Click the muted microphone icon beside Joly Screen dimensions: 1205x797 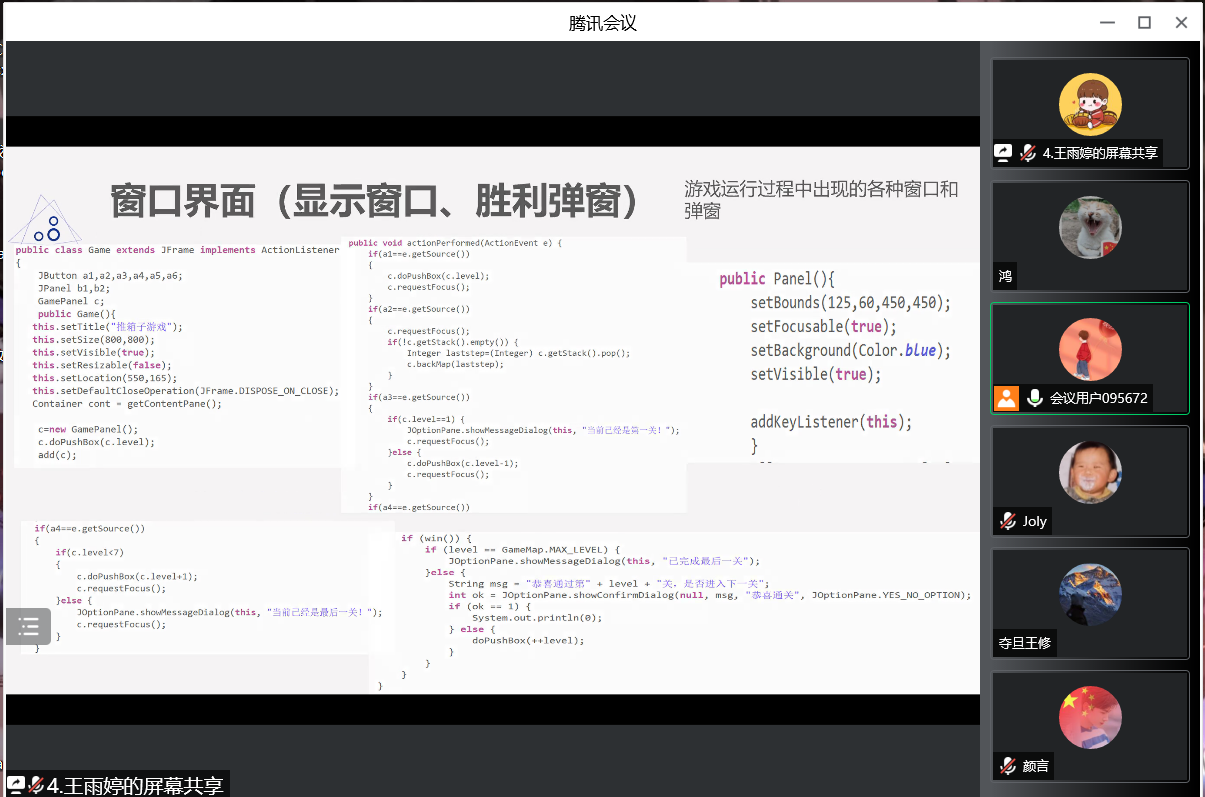click(1008, 521)
